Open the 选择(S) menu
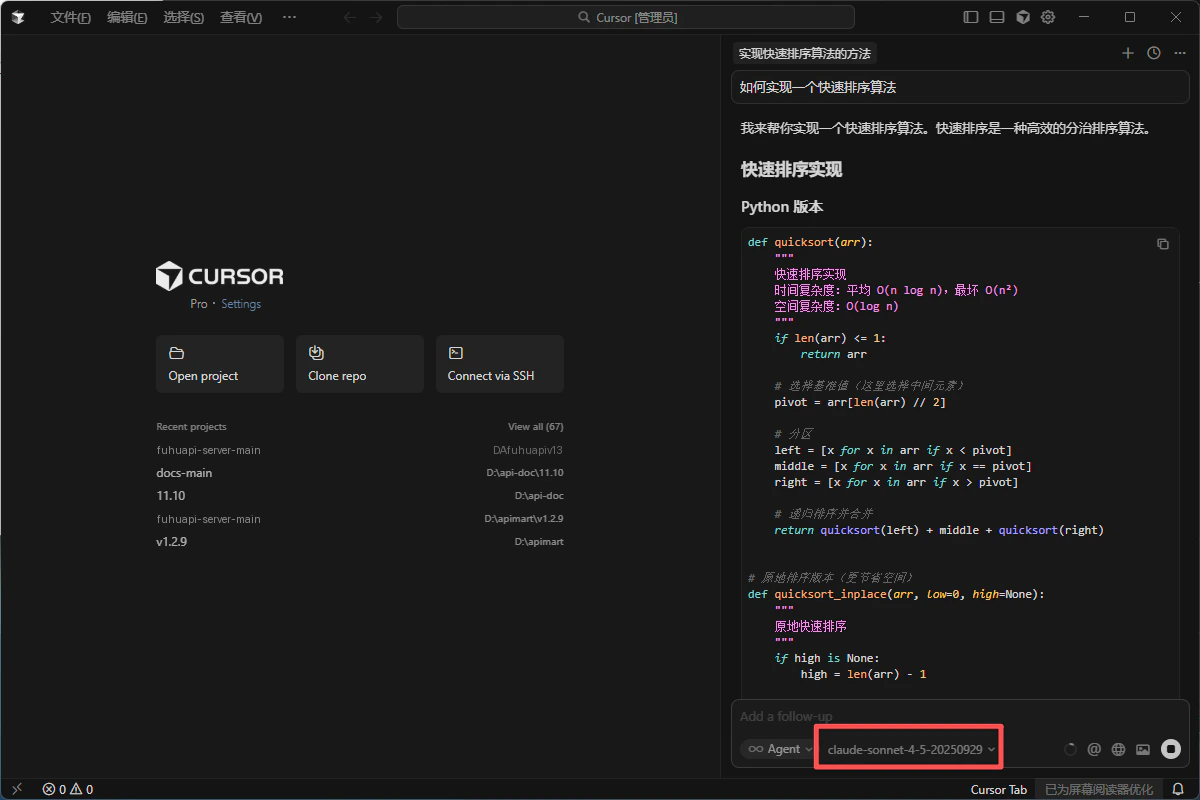 pyautogui.click(x=184, y=17)
